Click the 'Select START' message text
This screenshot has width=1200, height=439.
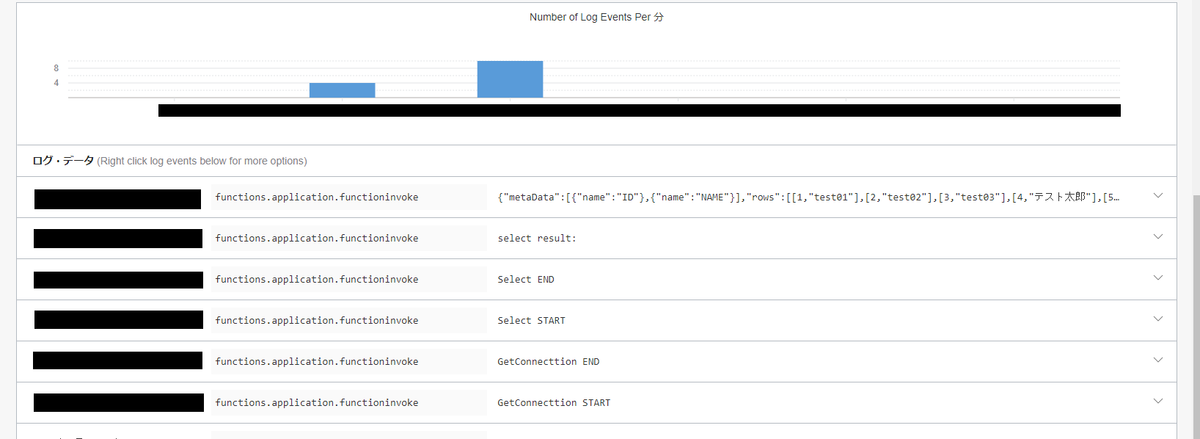531,321
